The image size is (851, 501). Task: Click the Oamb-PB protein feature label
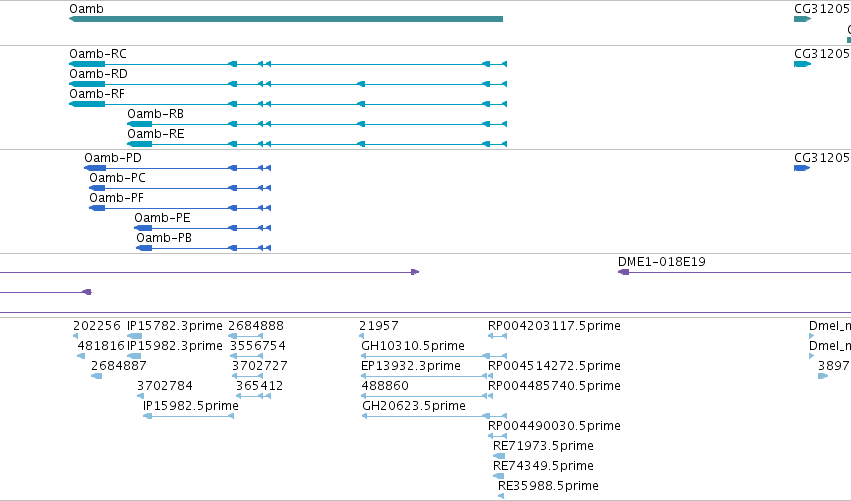[164, 238]
